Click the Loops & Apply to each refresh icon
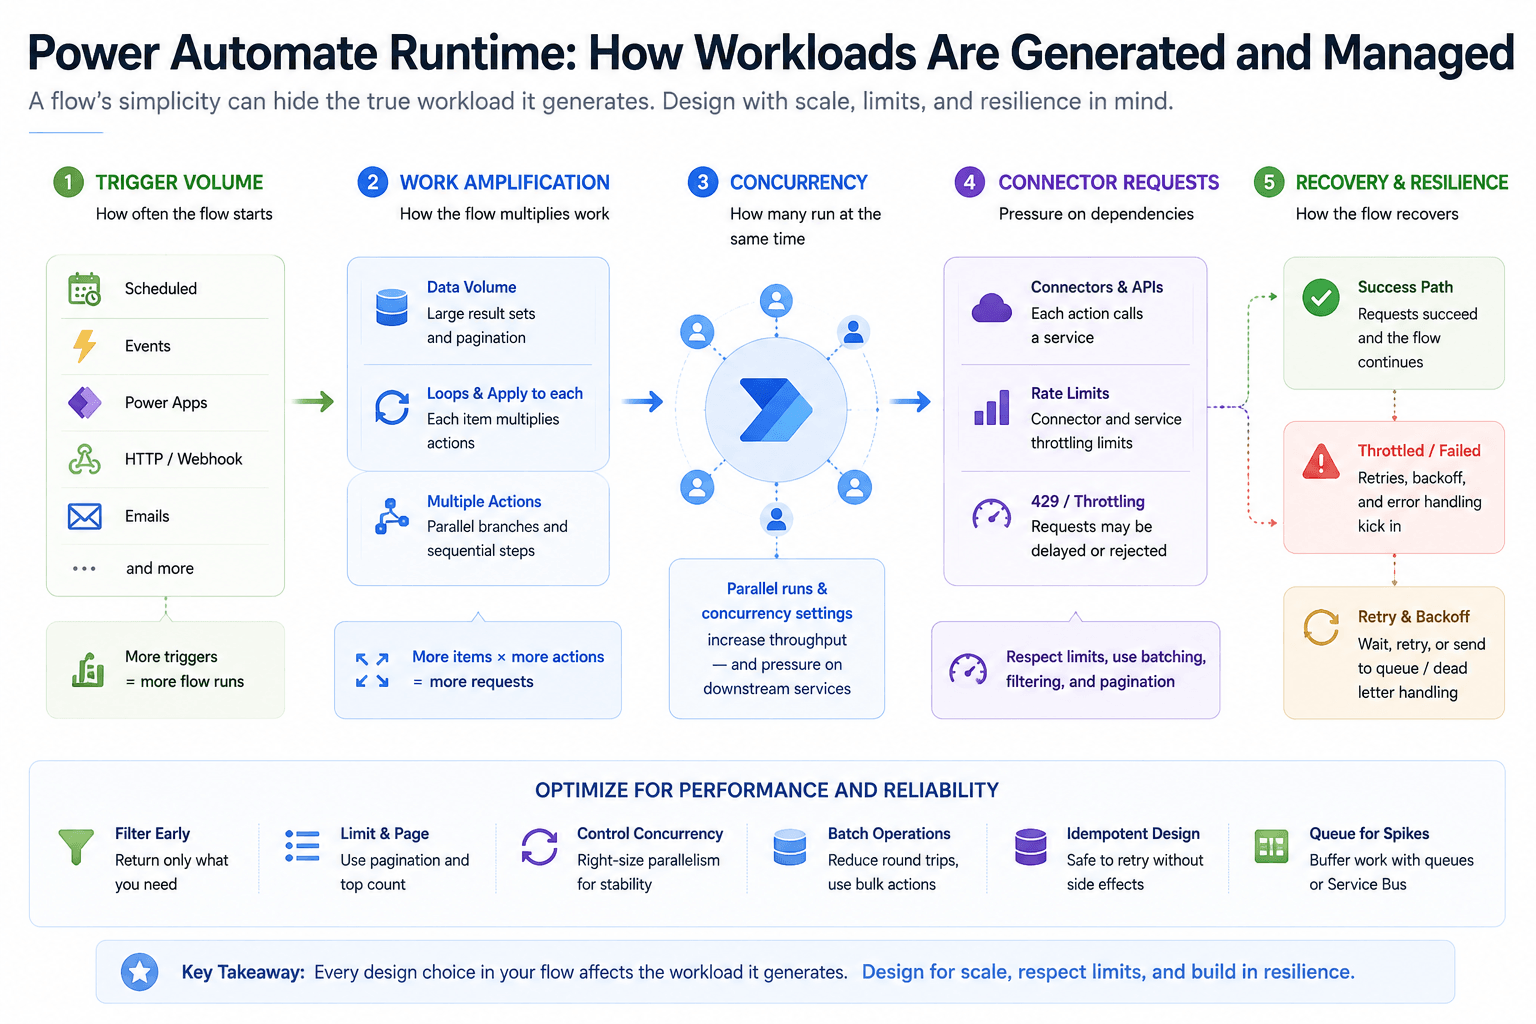1536x1024 pixels. (x=391, y=407)
